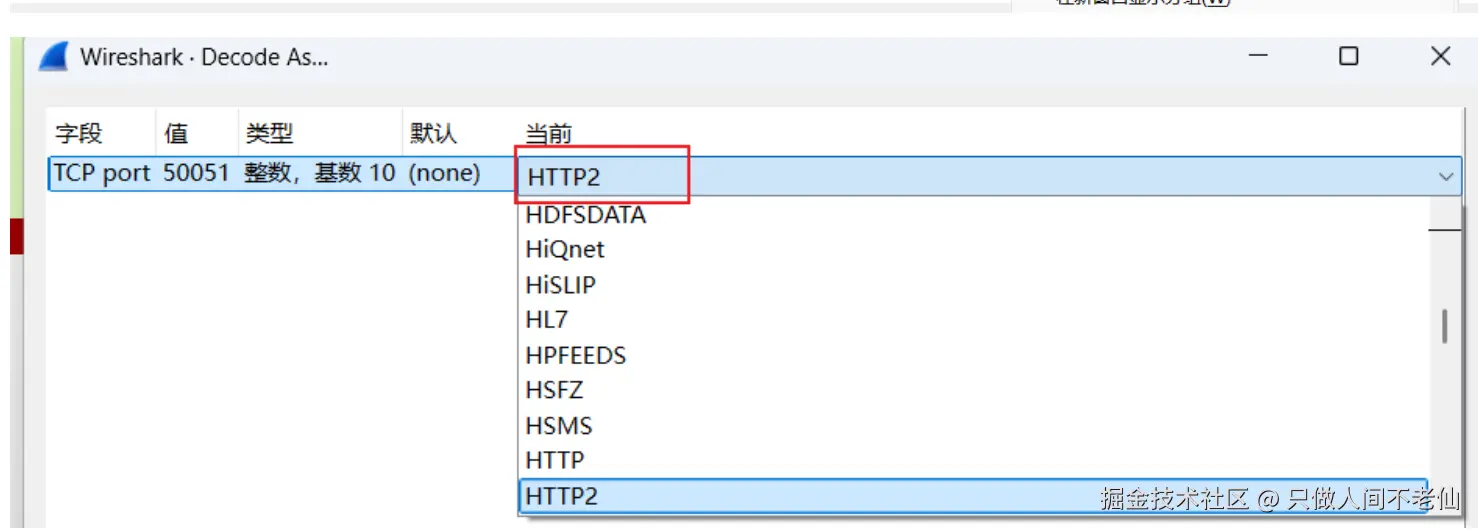The height and width of the screenshot is (530, 1478).
Task: Pick HSMS in the dropdown list
Action: (559, 426)
